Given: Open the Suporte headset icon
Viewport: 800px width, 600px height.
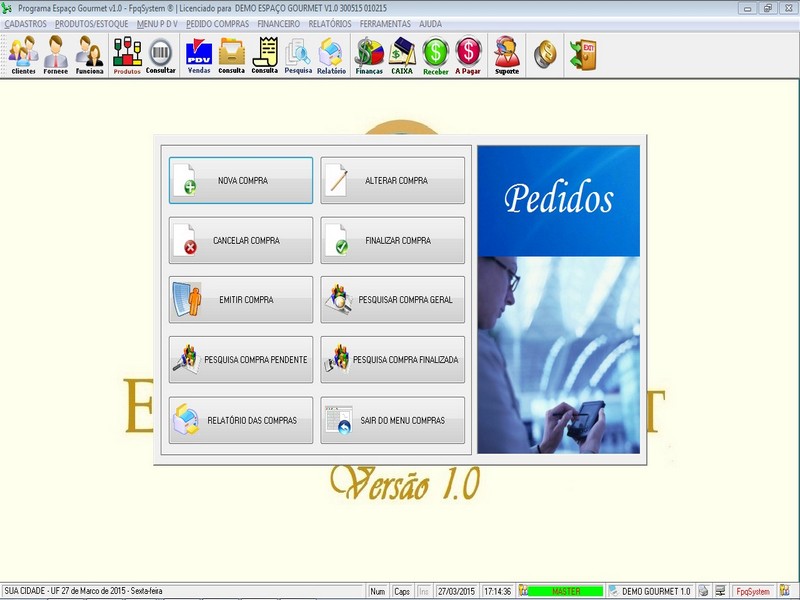Looking at the screenshot, I should [507, 55].
